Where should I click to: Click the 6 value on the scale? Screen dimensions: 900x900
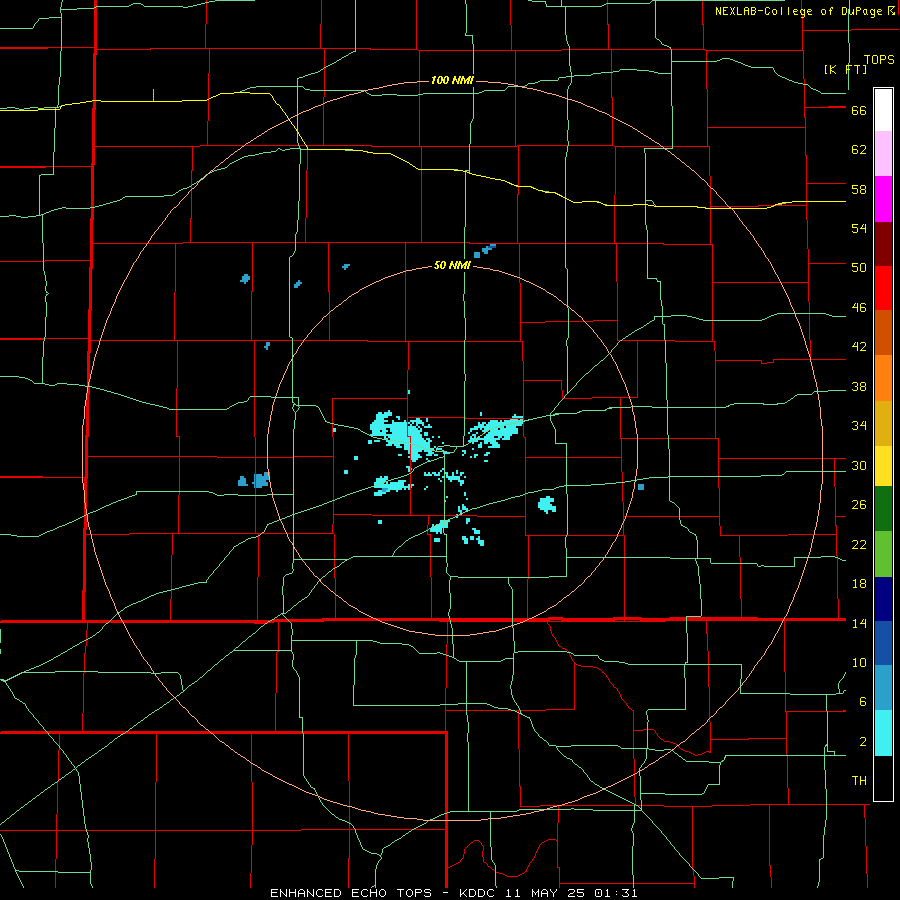click(863, 702)
